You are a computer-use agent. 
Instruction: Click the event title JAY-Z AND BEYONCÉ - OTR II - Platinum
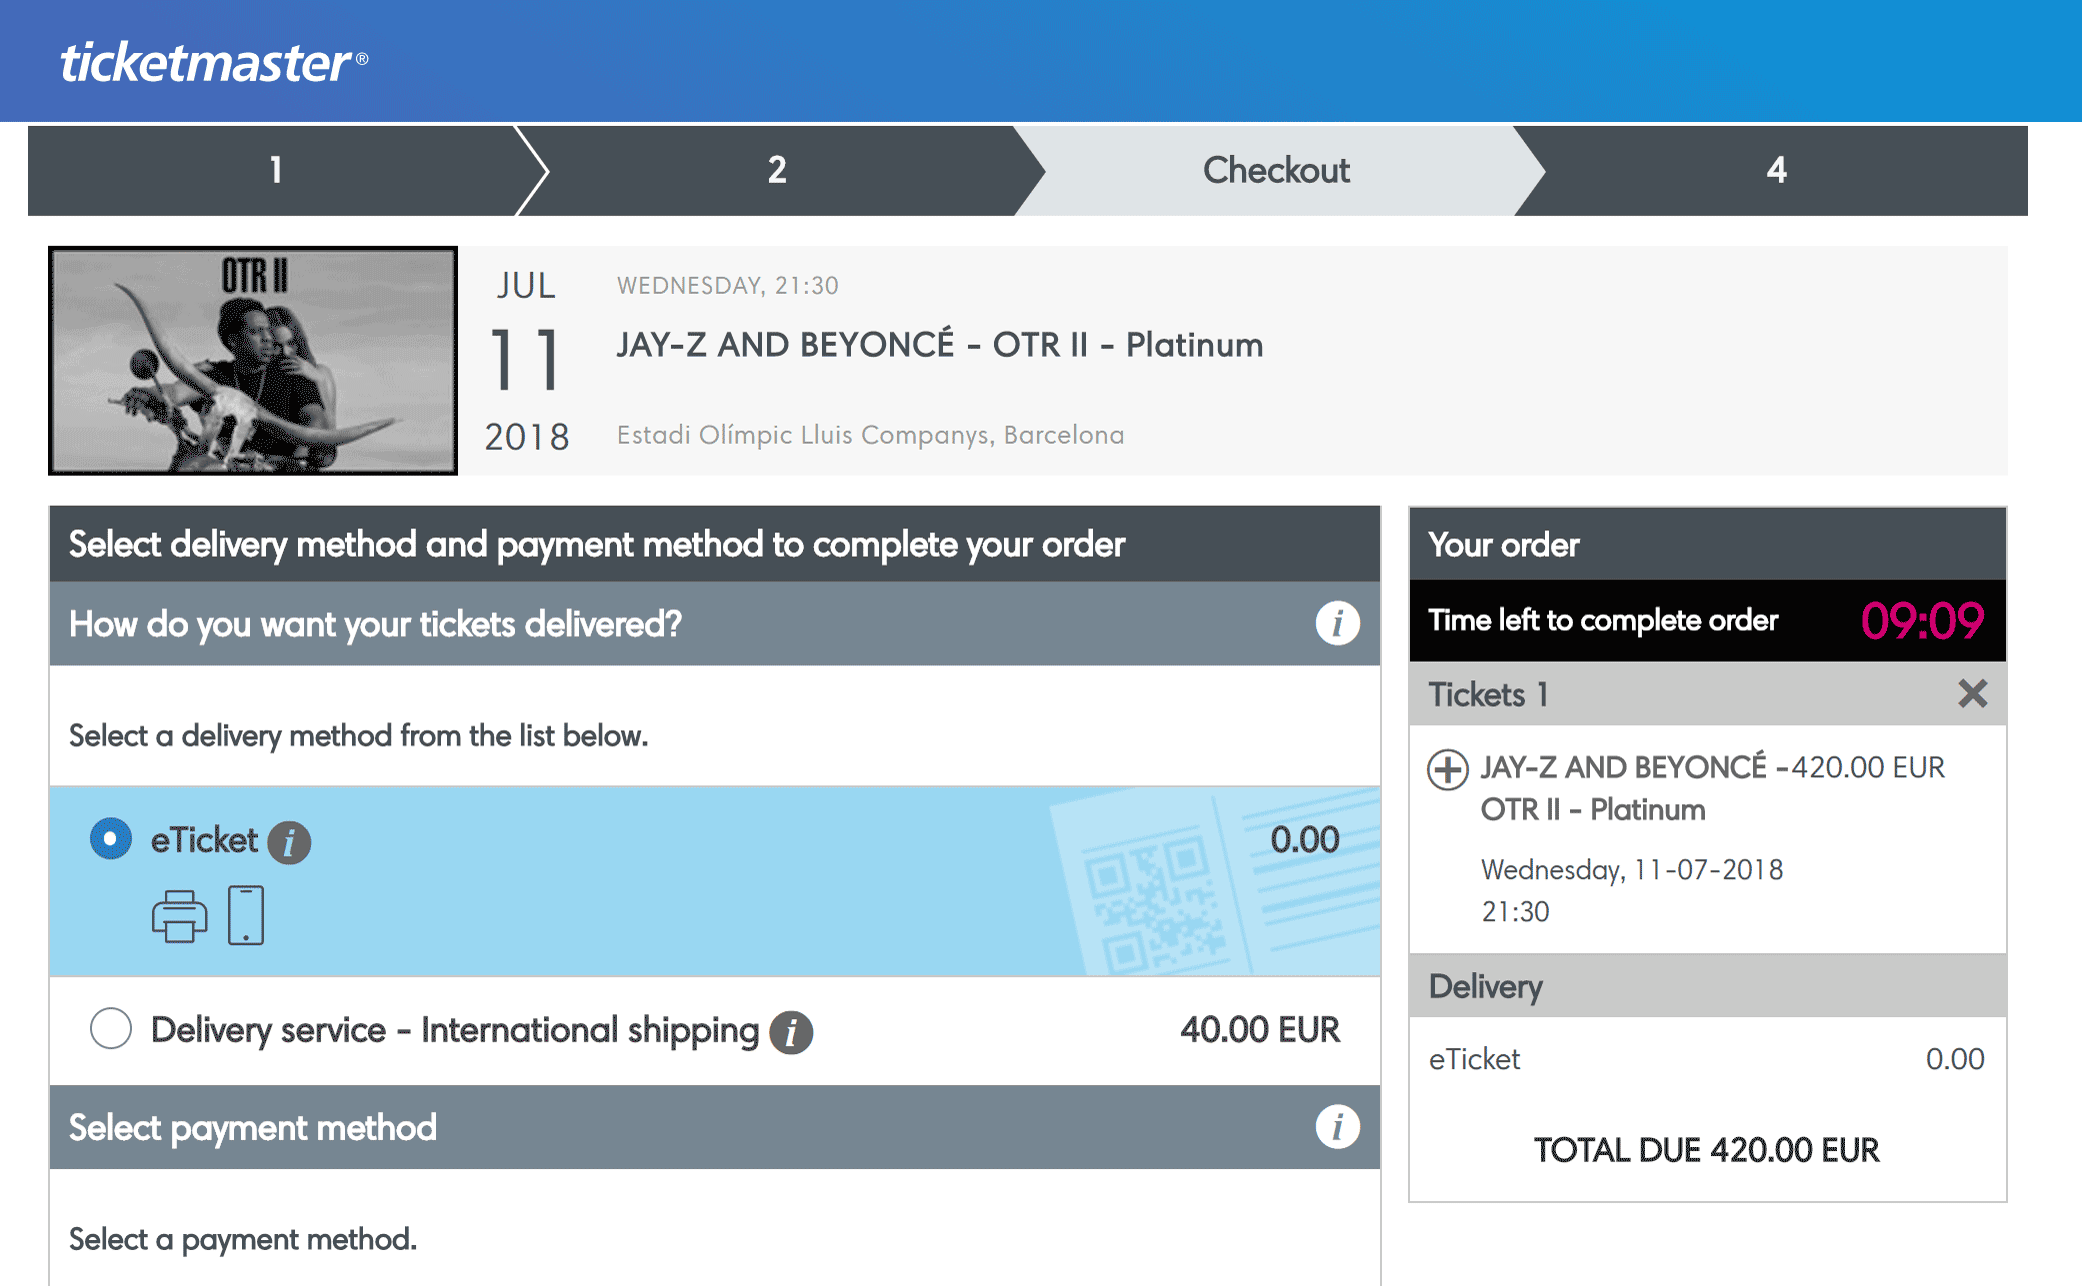click(940, 345)
